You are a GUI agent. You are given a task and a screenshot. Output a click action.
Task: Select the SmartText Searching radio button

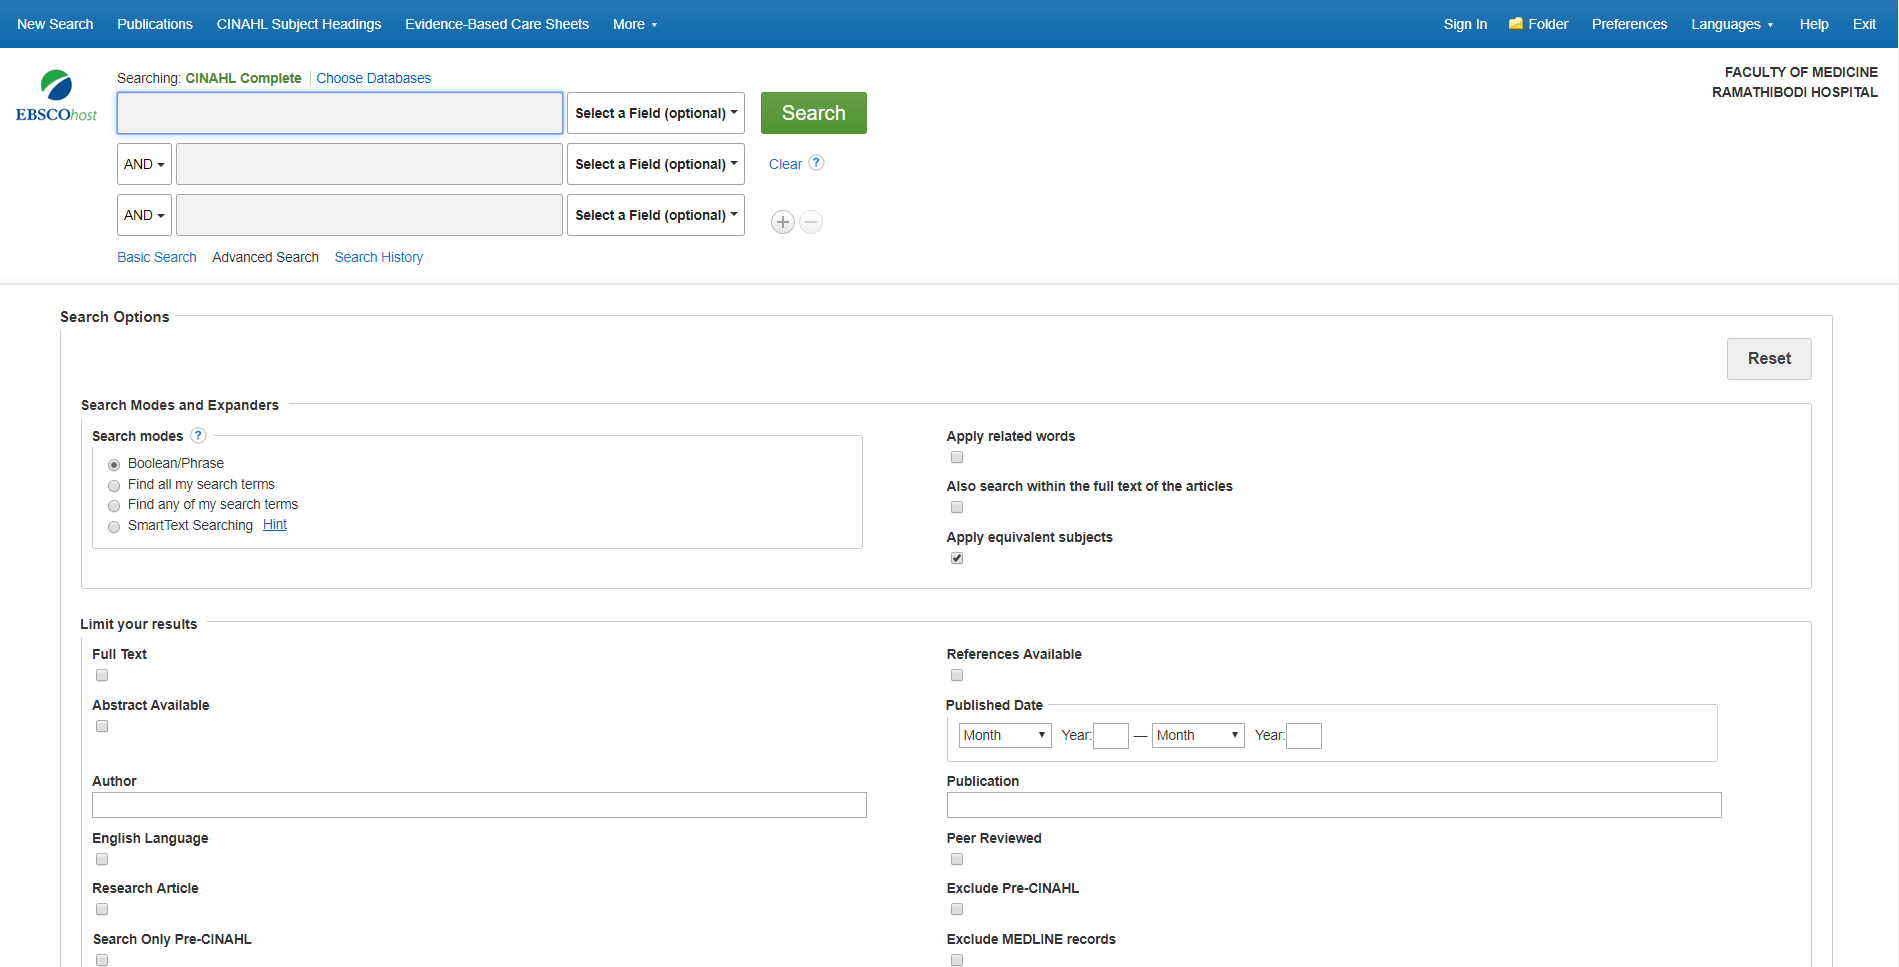(114, 527)
